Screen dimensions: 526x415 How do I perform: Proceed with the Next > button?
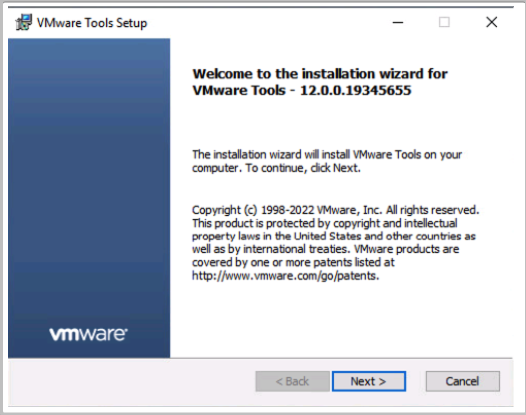tap(369, 381)
